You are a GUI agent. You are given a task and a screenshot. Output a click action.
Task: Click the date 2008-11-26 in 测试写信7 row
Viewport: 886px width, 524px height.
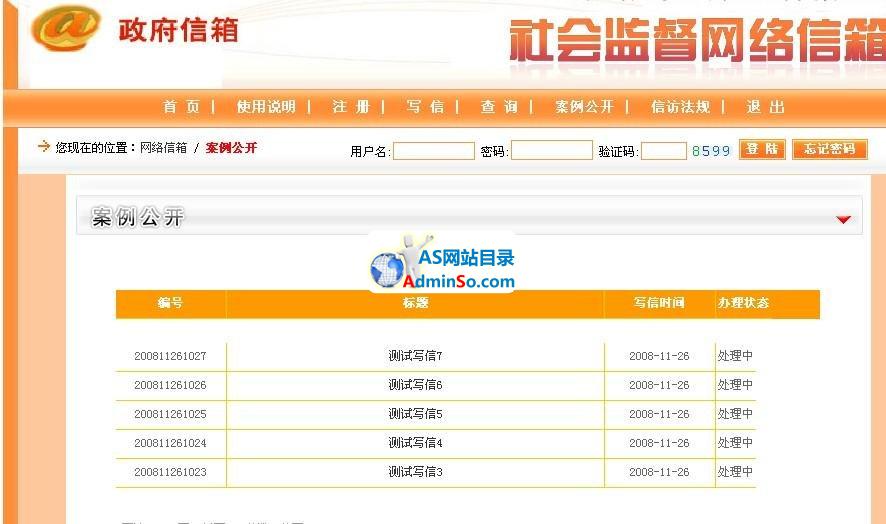coord(659,356)
